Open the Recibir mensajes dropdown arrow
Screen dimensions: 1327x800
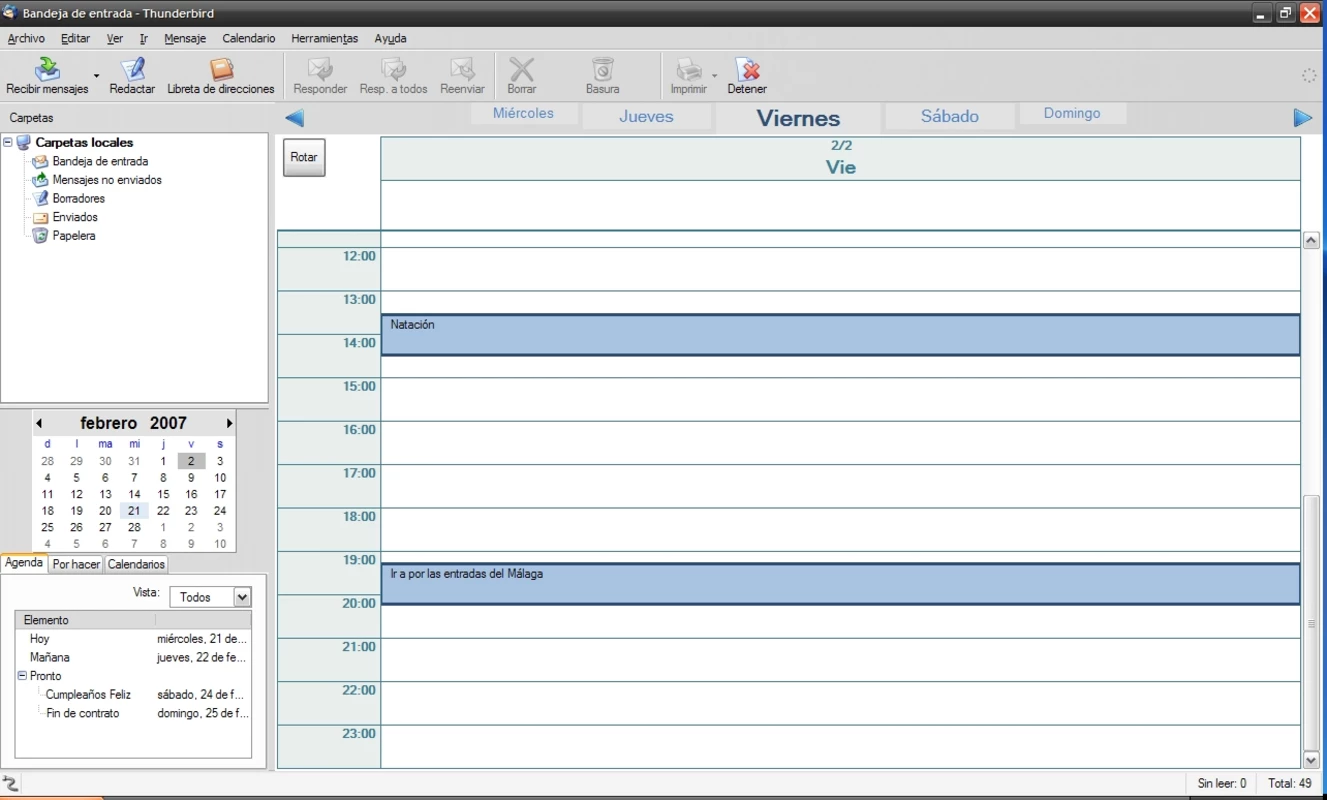click(x=97, y=76)
